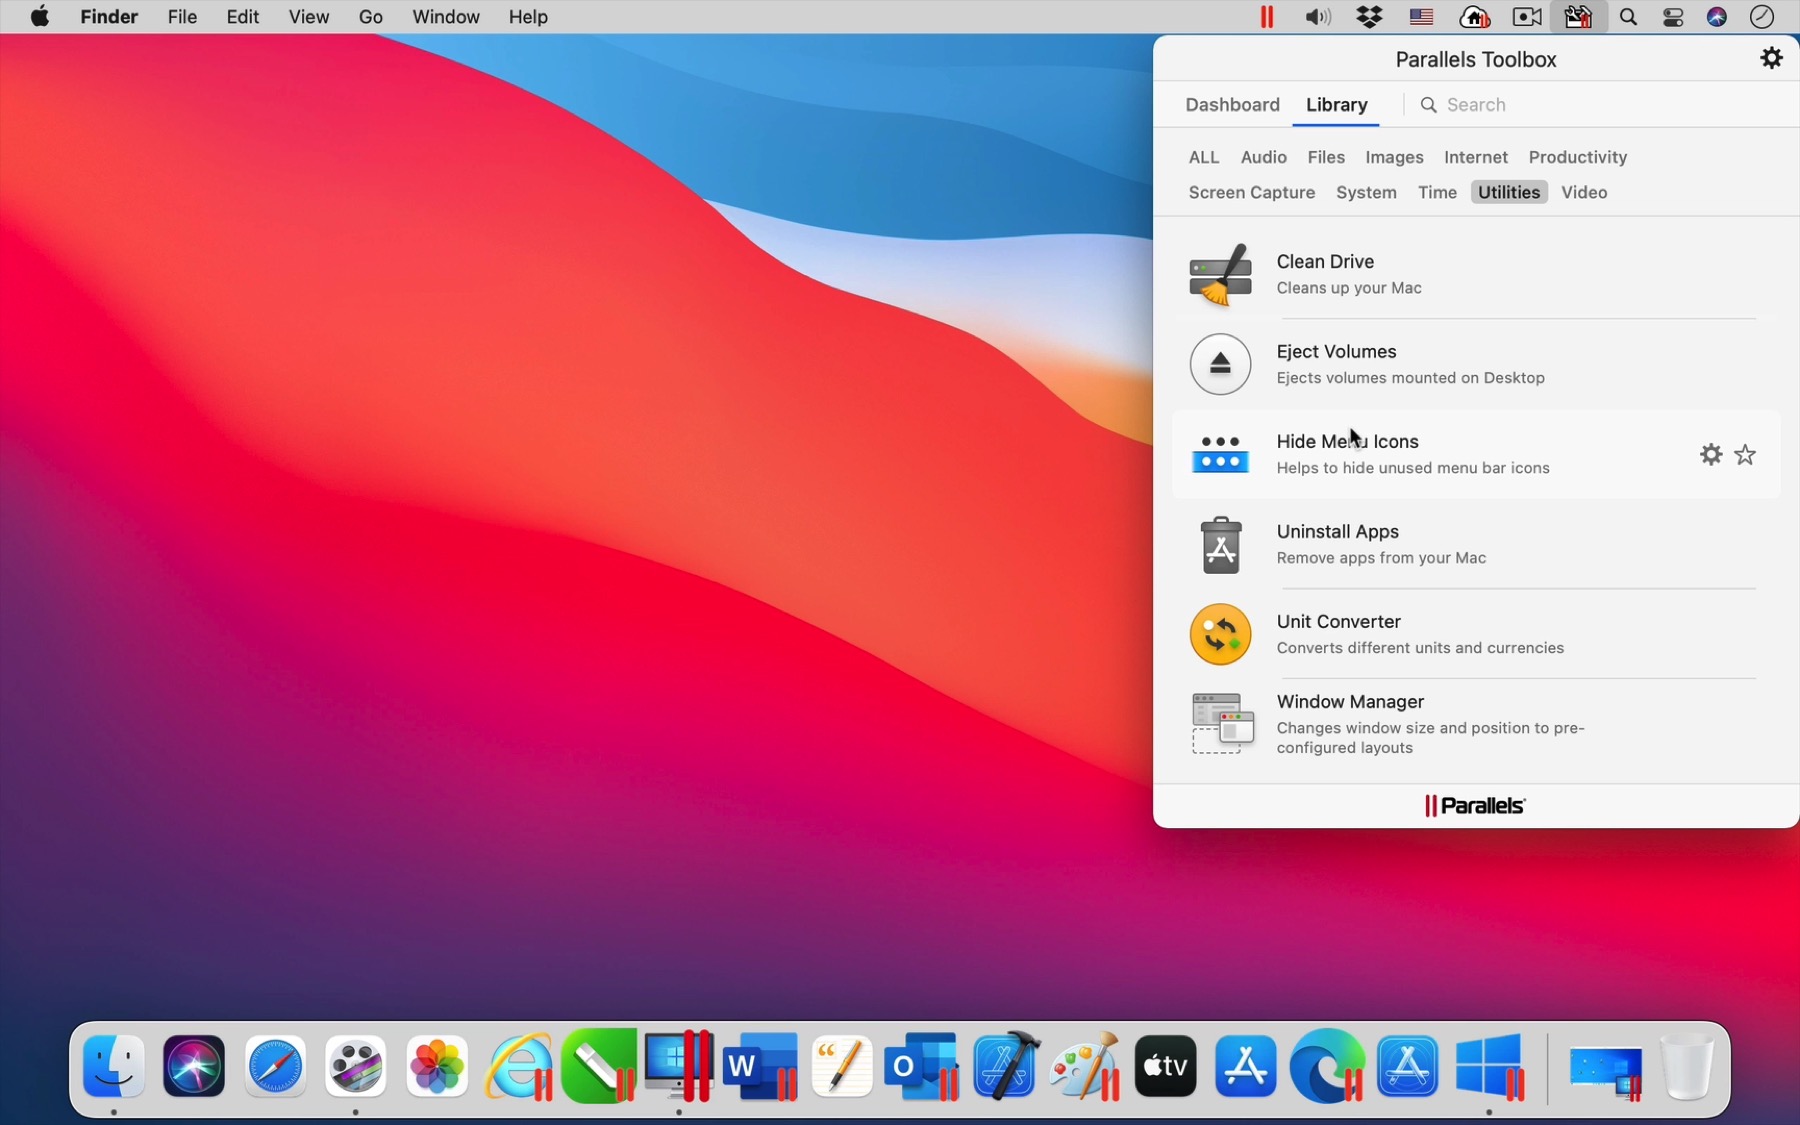
Task: Switch to the Dashboard tab
Action: (x=1232, y=105)
